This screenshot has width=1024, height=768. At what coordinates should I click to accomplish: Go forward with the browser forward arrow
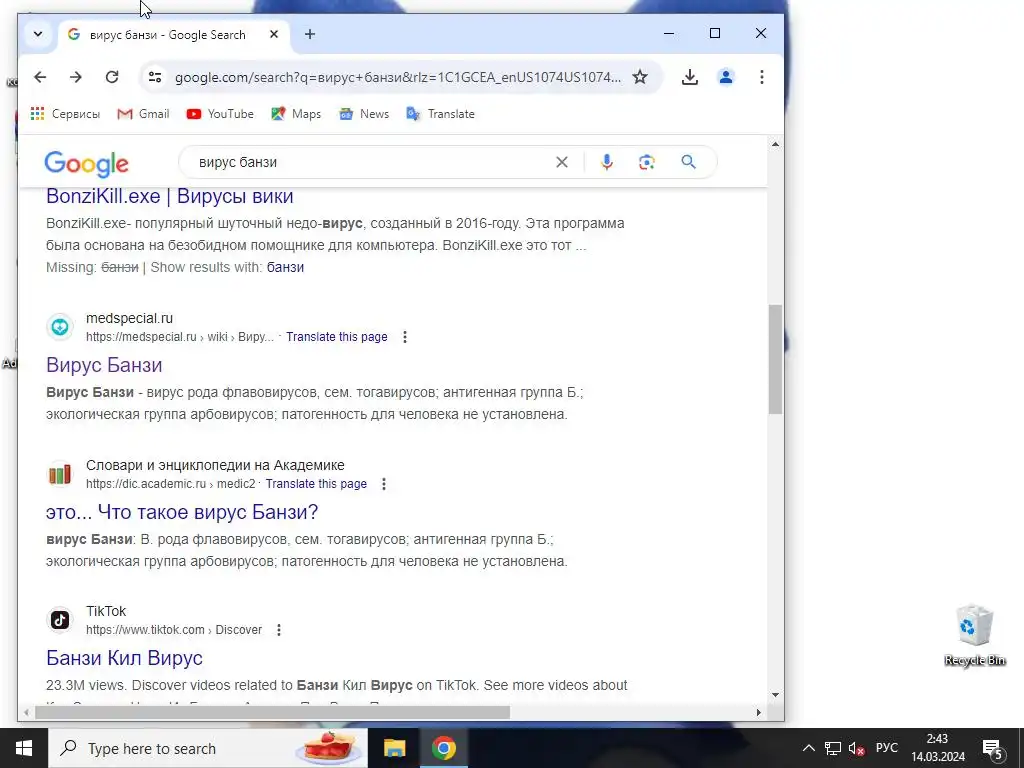pyautogui.click(x=76, y=77)
